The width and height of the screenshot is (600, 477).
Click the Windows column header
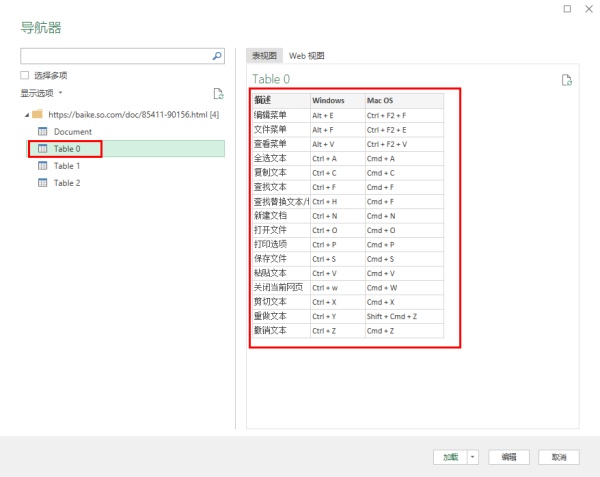338,100
